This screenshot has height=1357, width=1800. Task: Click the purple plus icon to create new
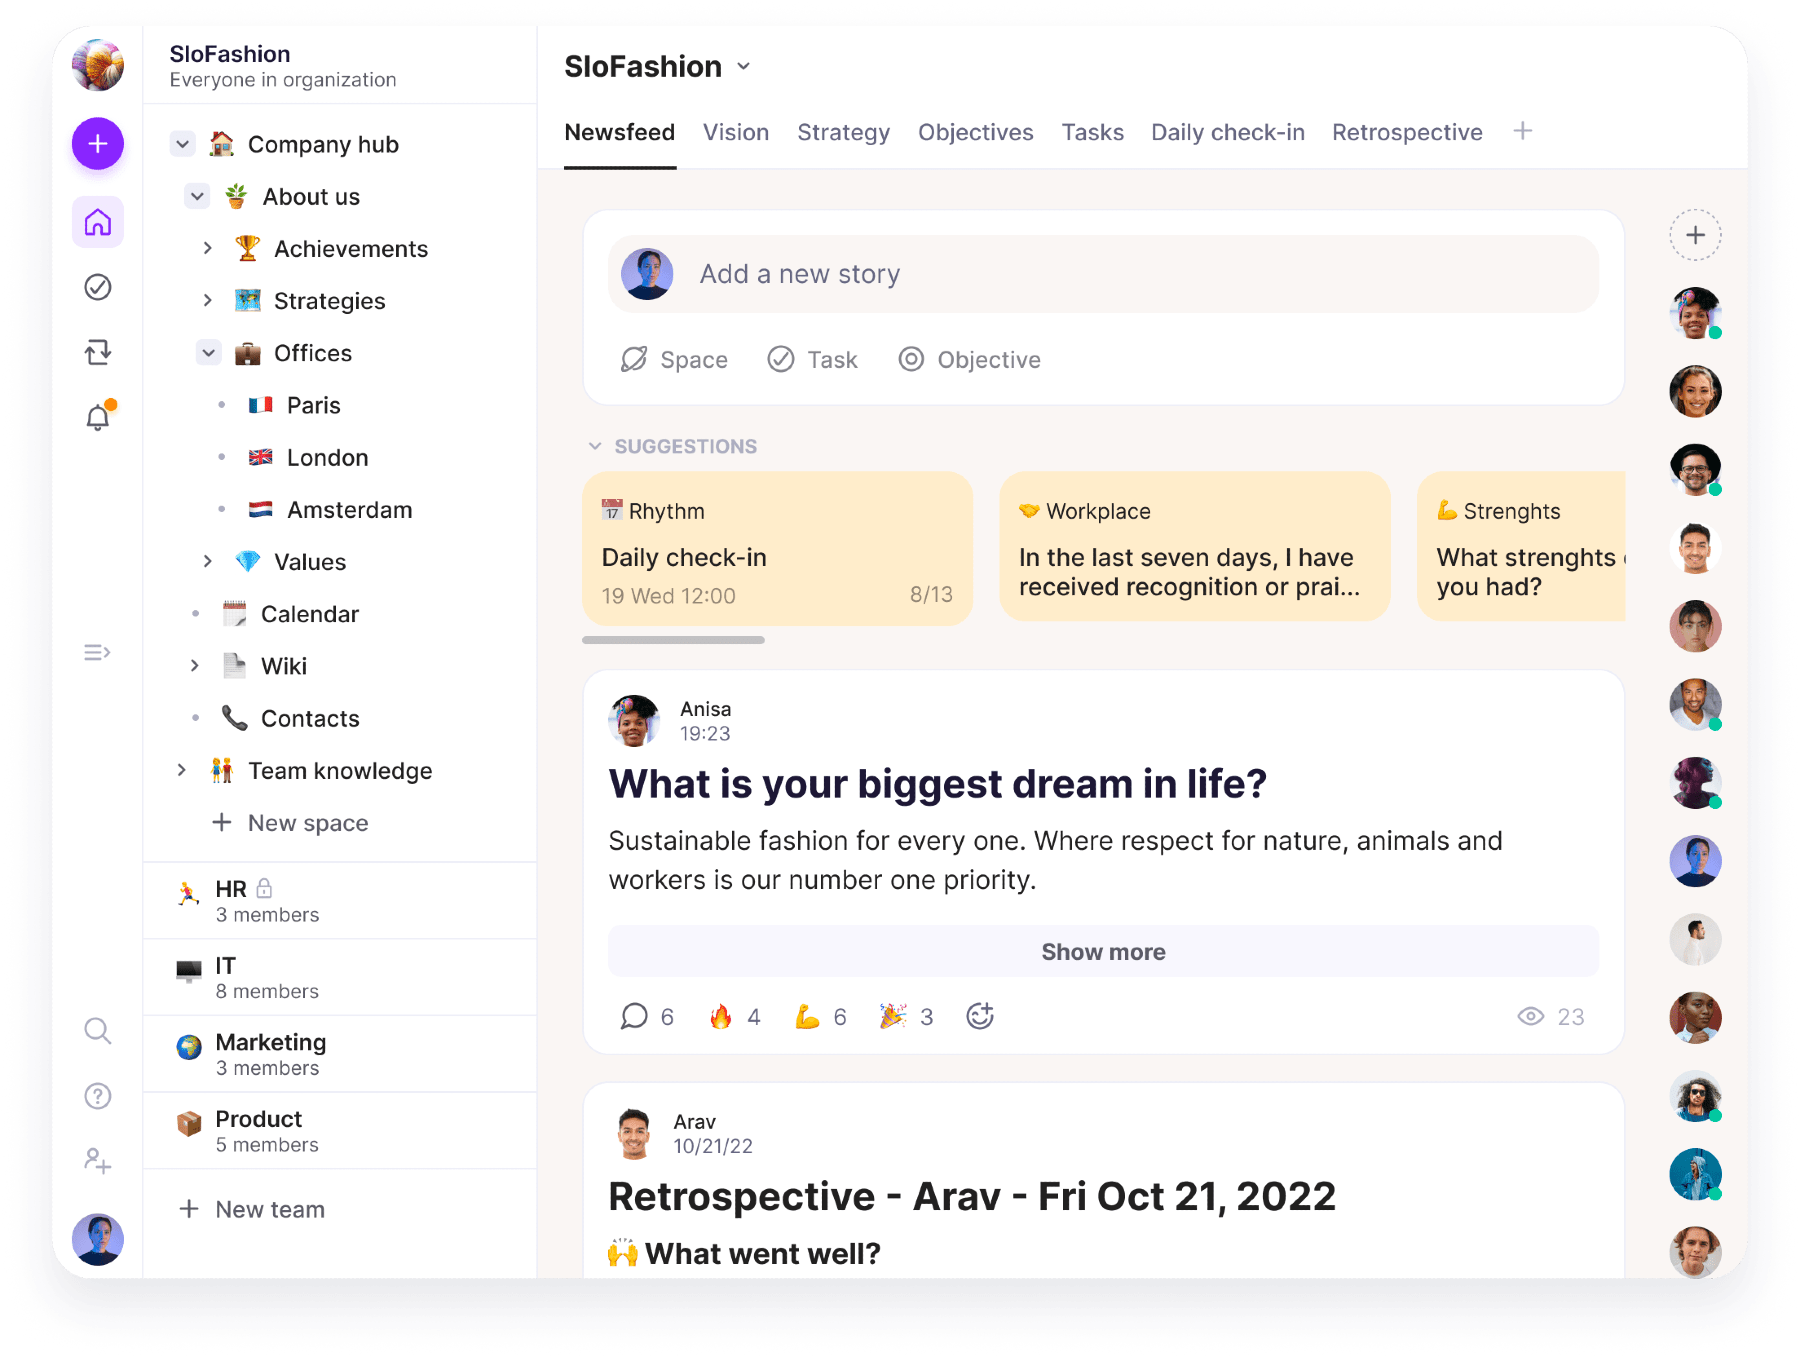97,143
